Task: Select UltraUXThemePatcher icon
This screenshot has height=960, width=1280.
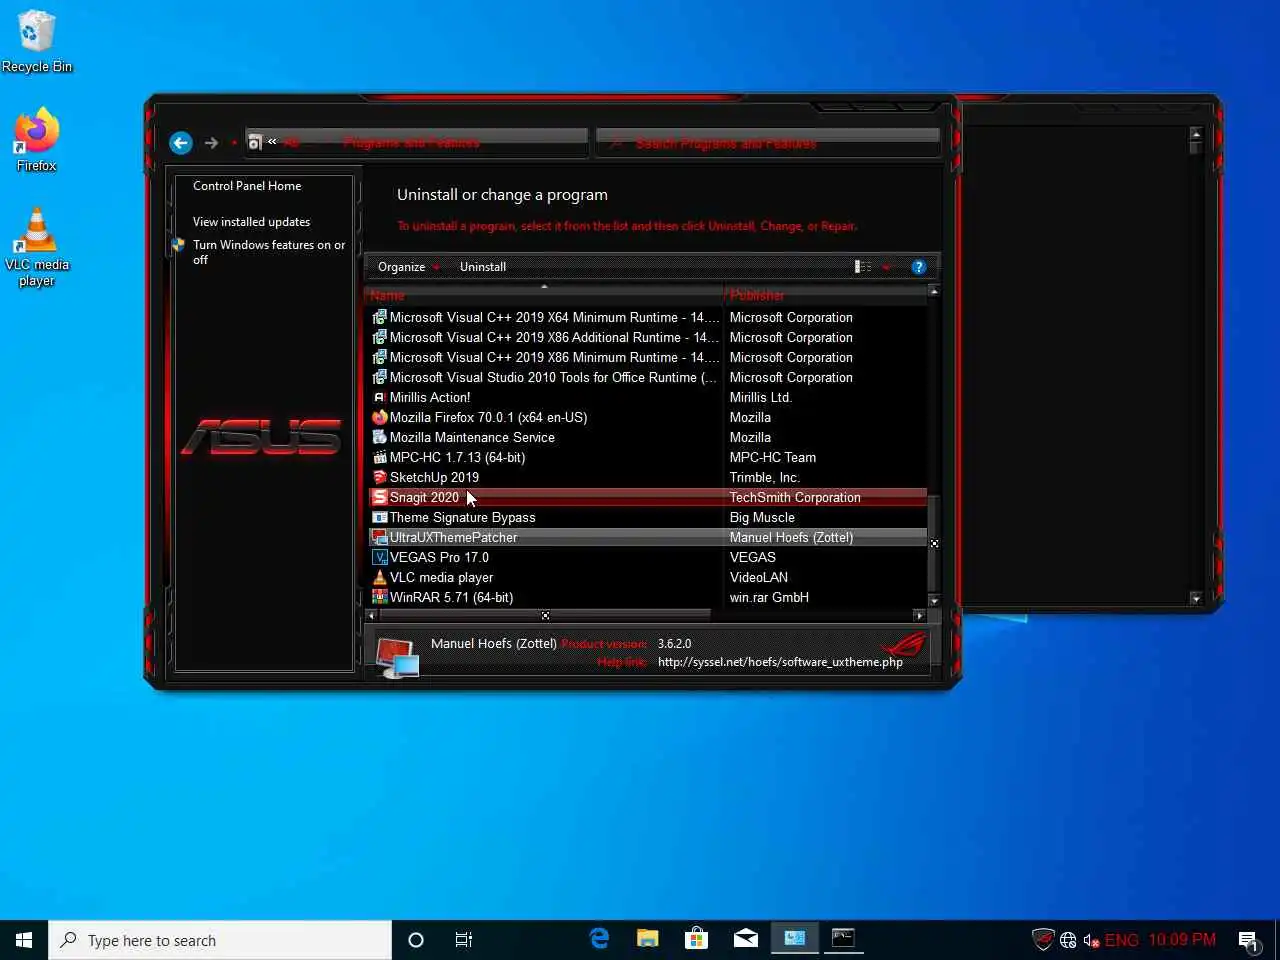Action: tap(379, 537)
